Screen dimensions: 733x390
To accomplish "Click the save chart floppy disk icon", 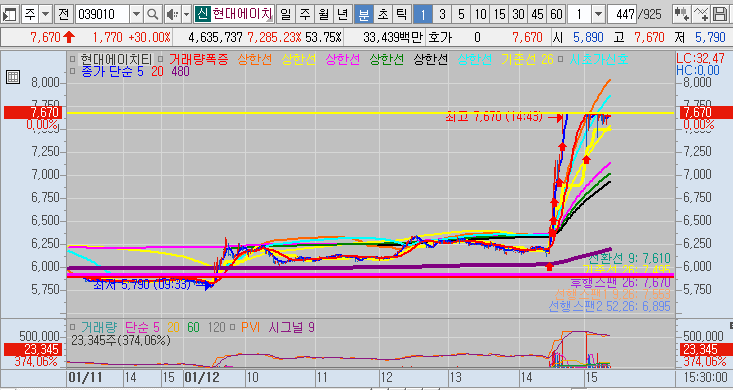I will pyautogui.click(x=719, y=14).
